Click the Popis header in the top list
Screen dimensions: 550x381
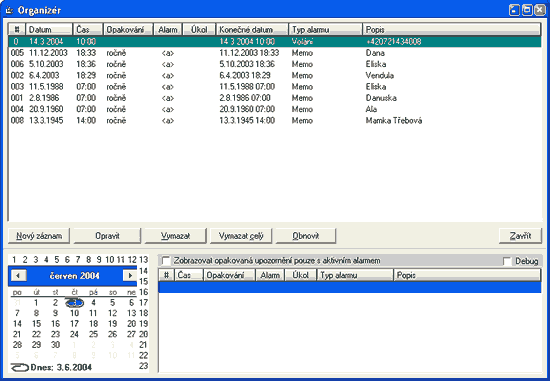(451, 29)
